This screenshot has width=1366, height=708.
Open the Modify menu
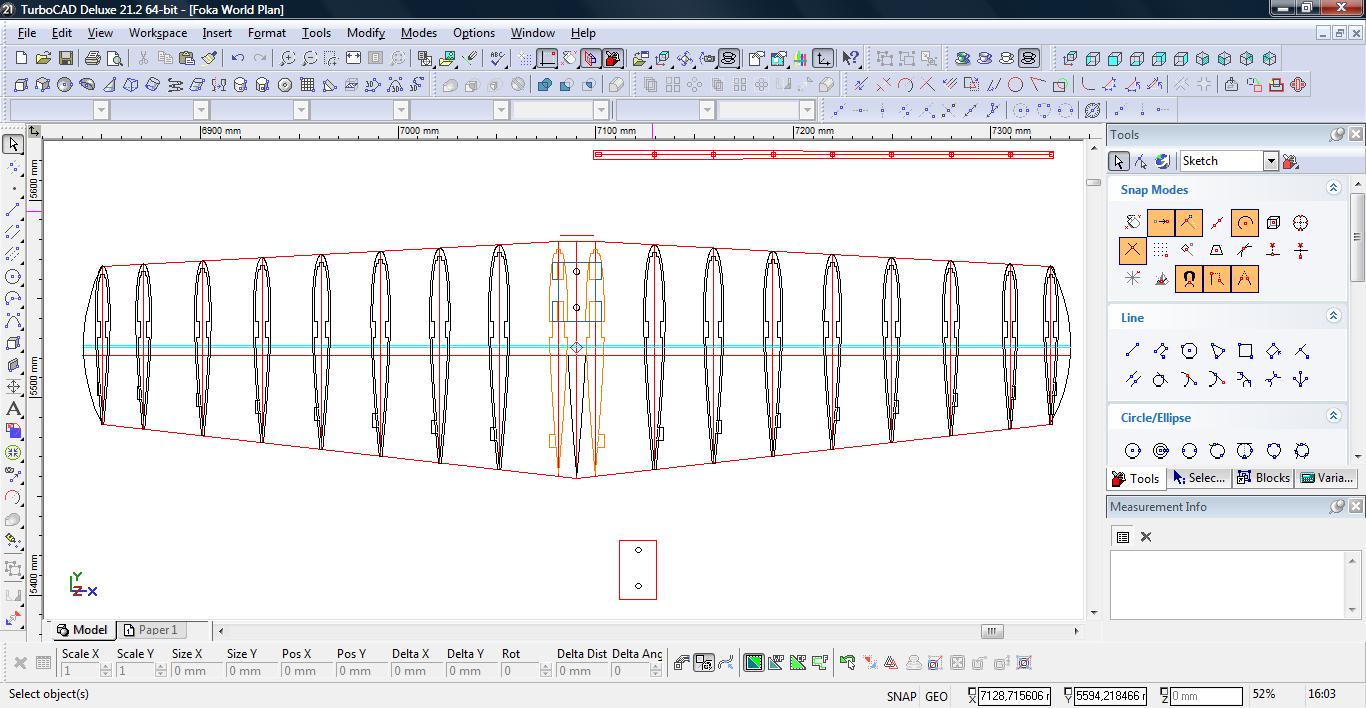pyautogui.click(x=365, y=32)
